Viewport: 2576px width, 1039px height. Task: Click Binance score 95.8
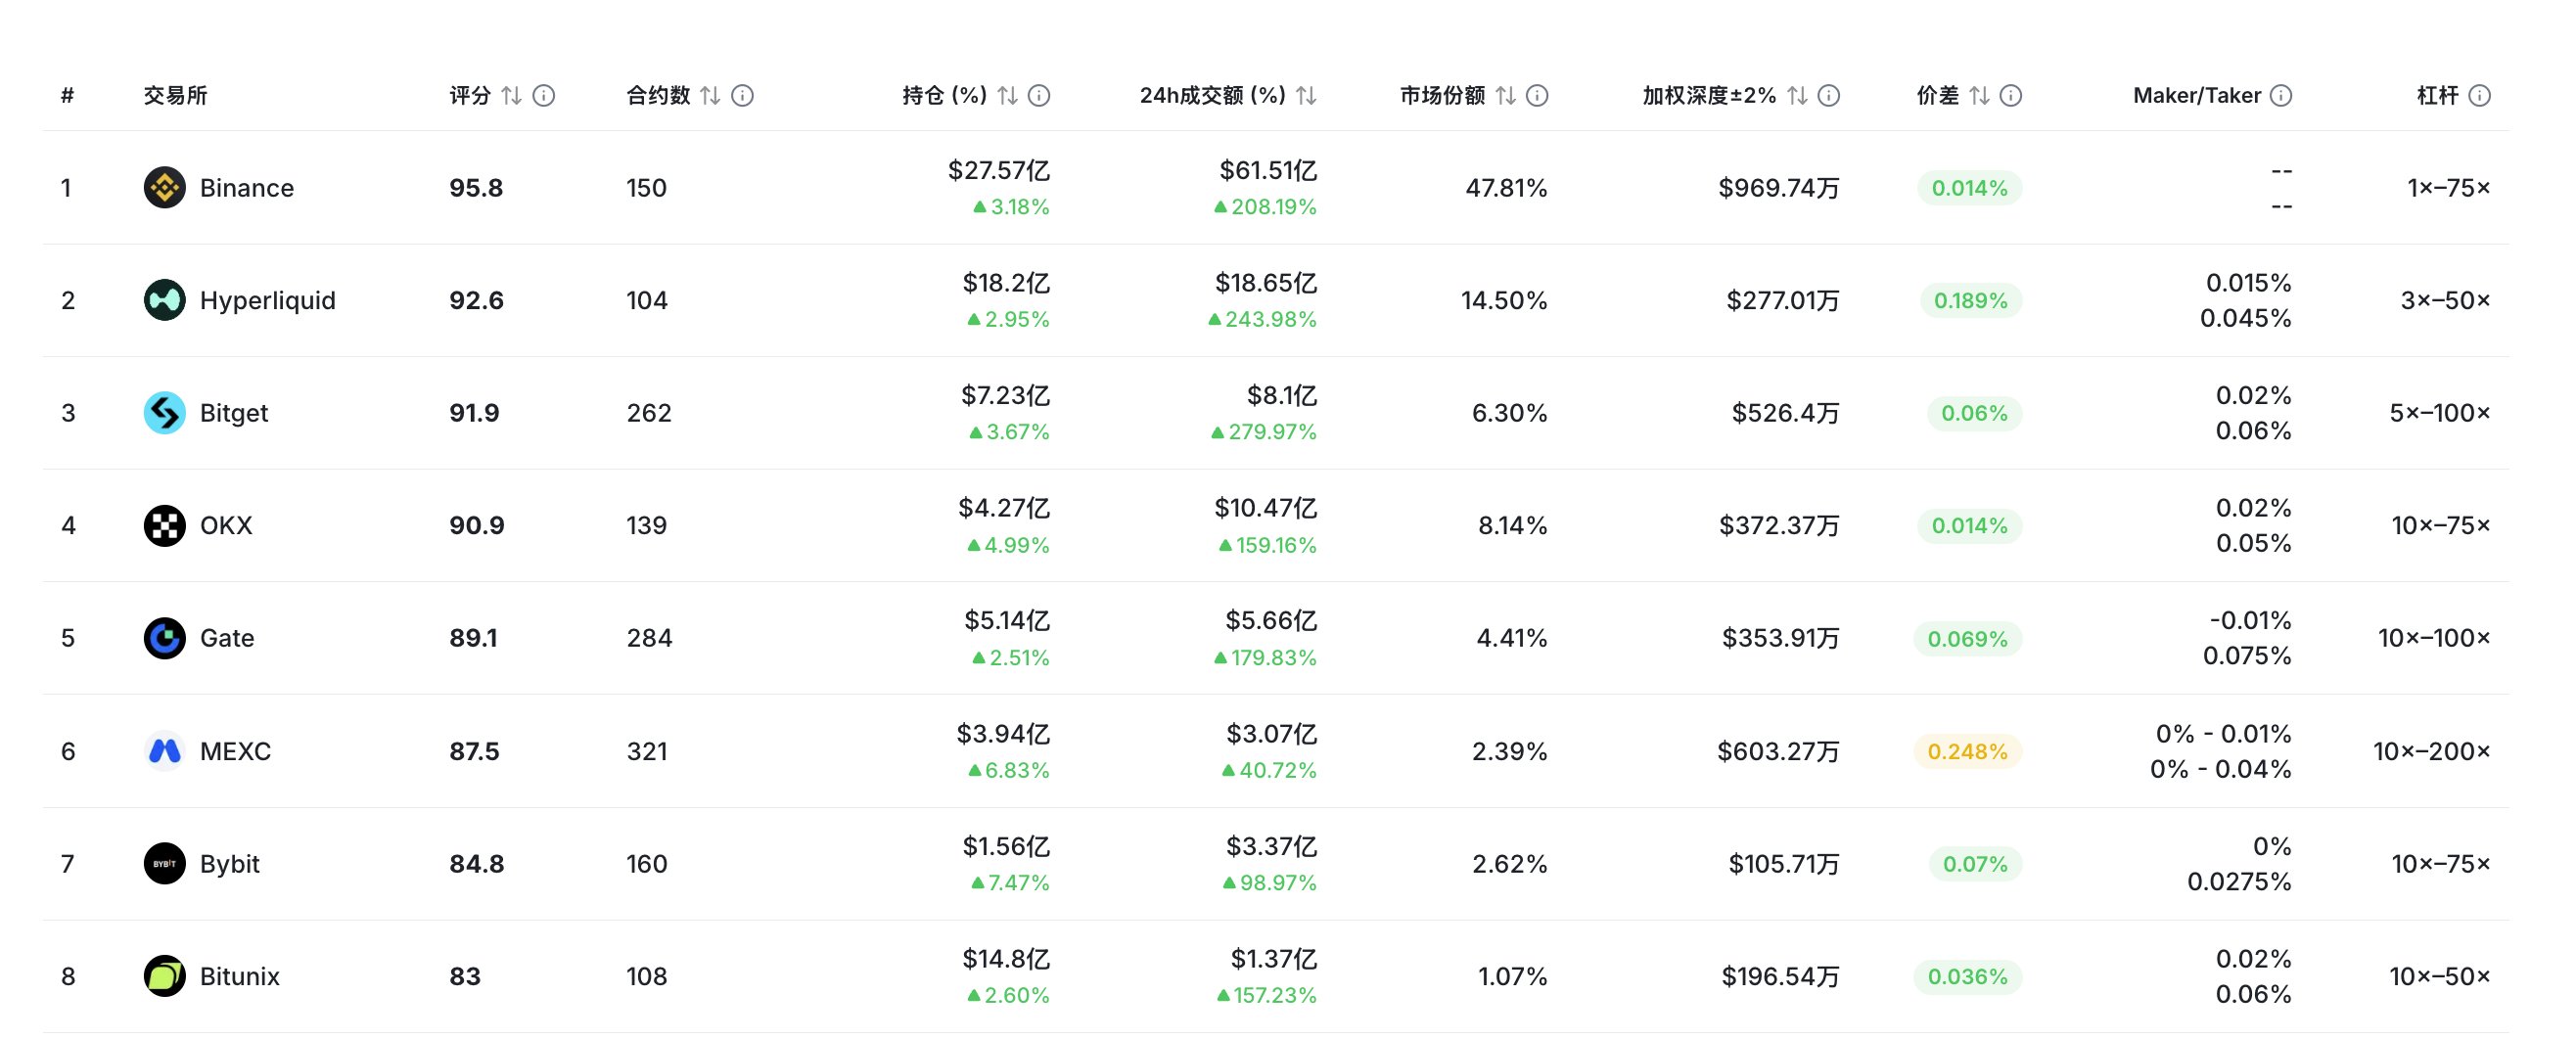(476, 188)
